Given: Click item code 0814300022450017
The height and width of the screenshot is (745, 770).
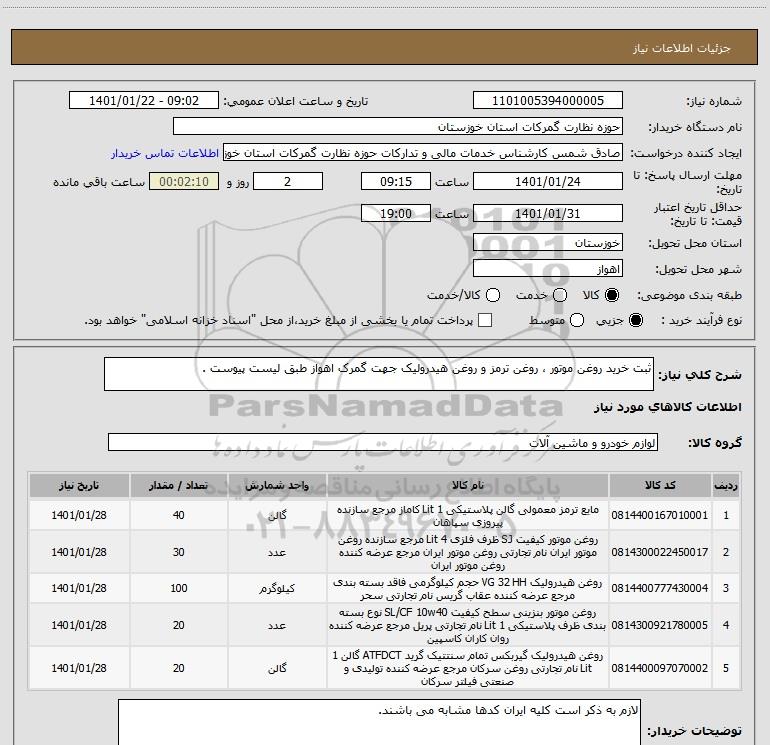Looking at the screenshot, I should pos(660,552).
